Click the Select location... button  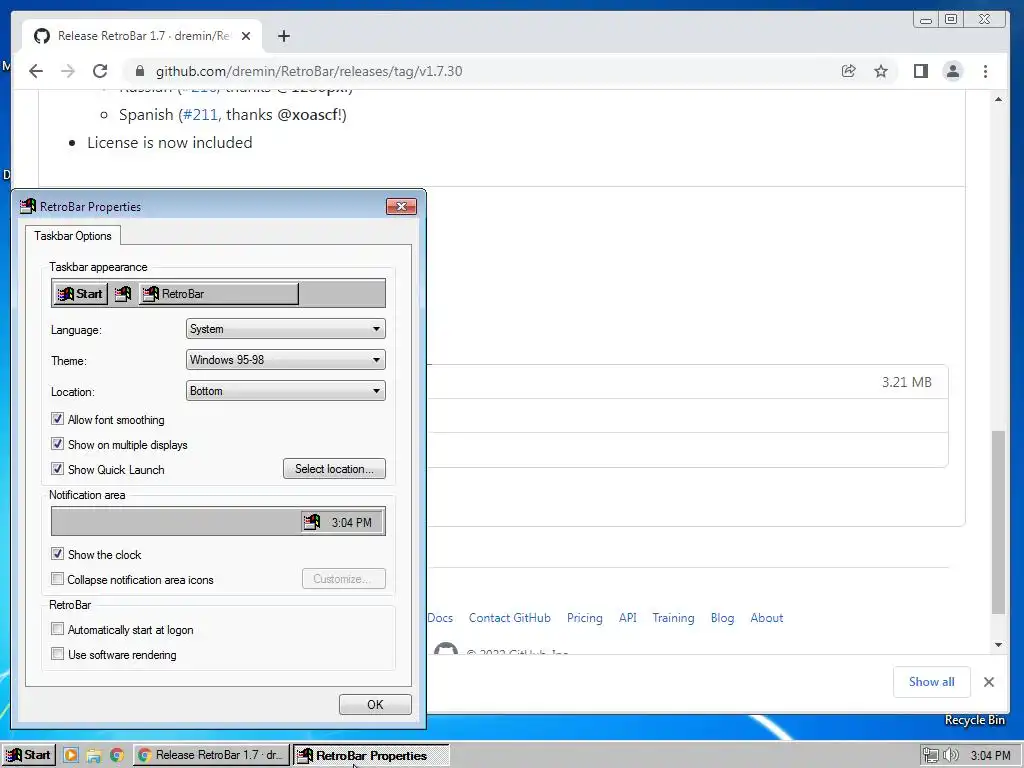click(334, 469)
